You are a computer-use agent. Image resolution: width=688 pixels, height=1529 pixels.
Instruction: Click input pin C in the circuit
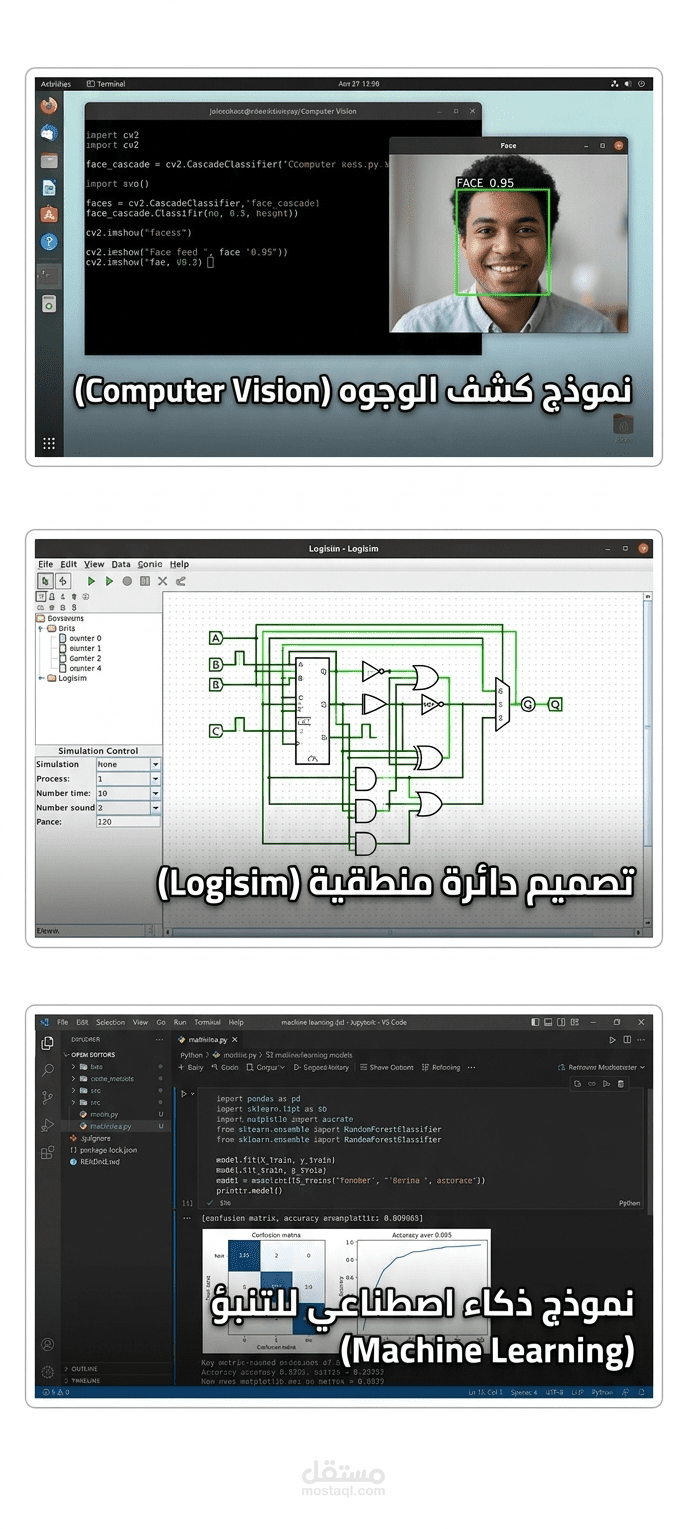click(216, 731)
